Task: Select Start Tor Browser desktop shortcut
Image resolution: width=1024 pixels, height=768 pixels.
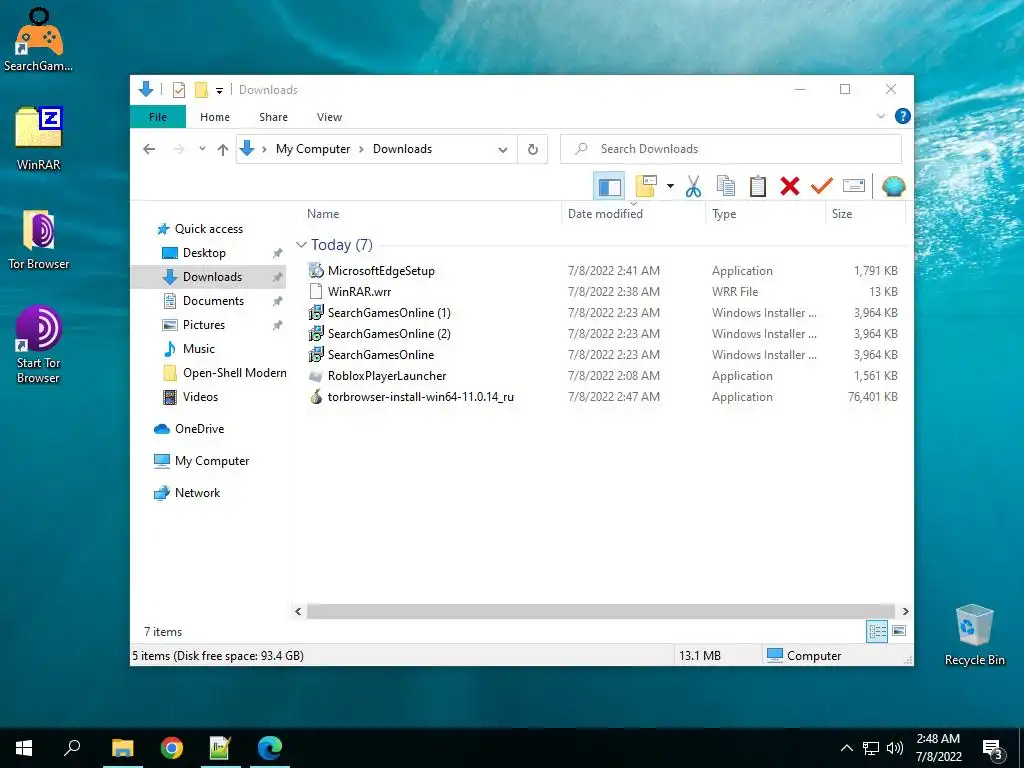Action: point(39,345)
